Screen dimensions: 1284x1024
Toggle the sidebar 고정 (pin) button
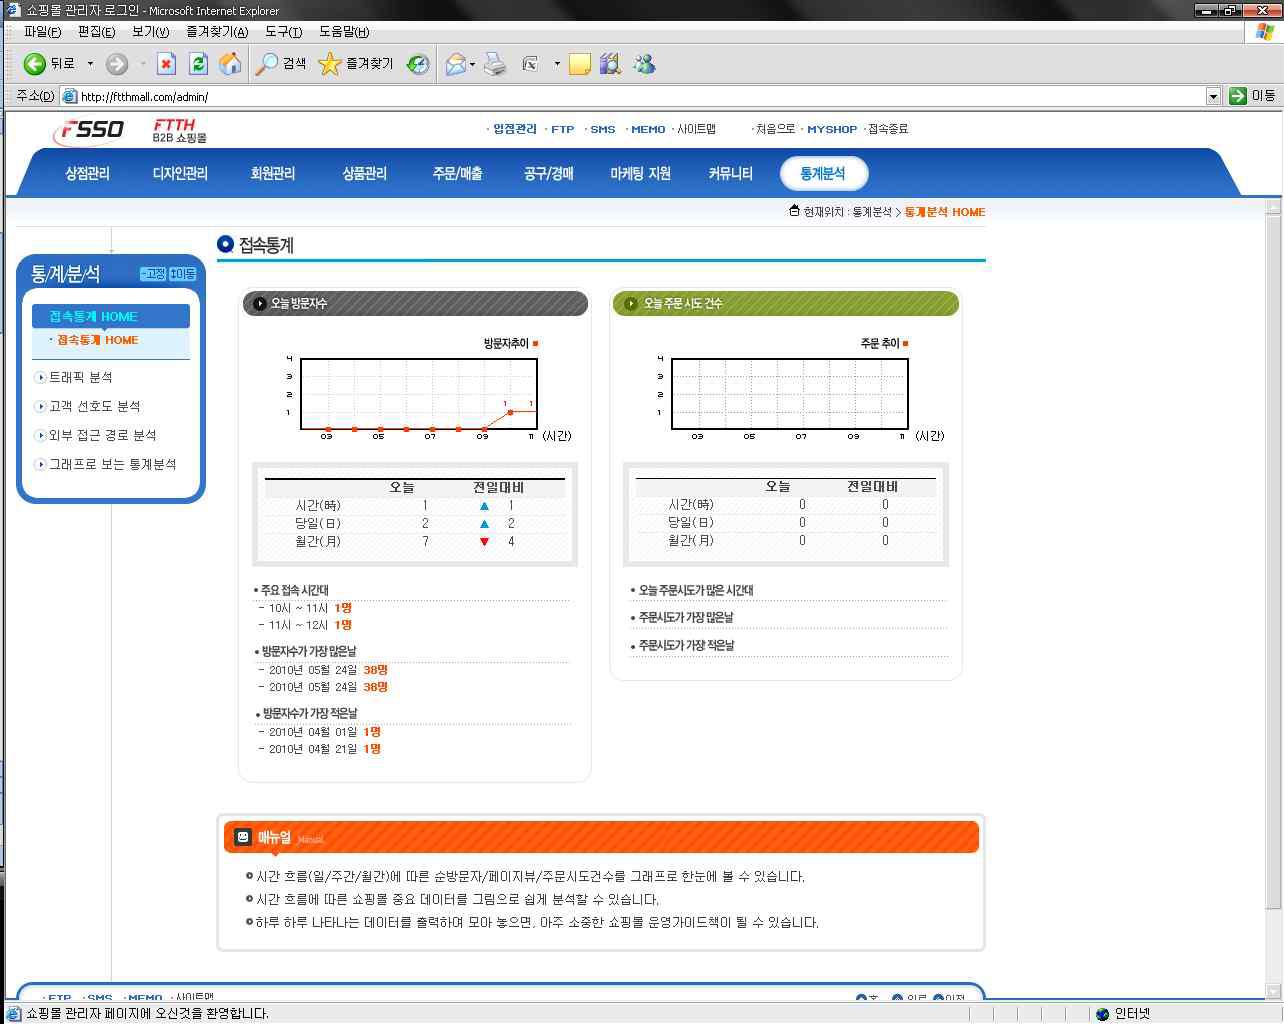point(153,274)
